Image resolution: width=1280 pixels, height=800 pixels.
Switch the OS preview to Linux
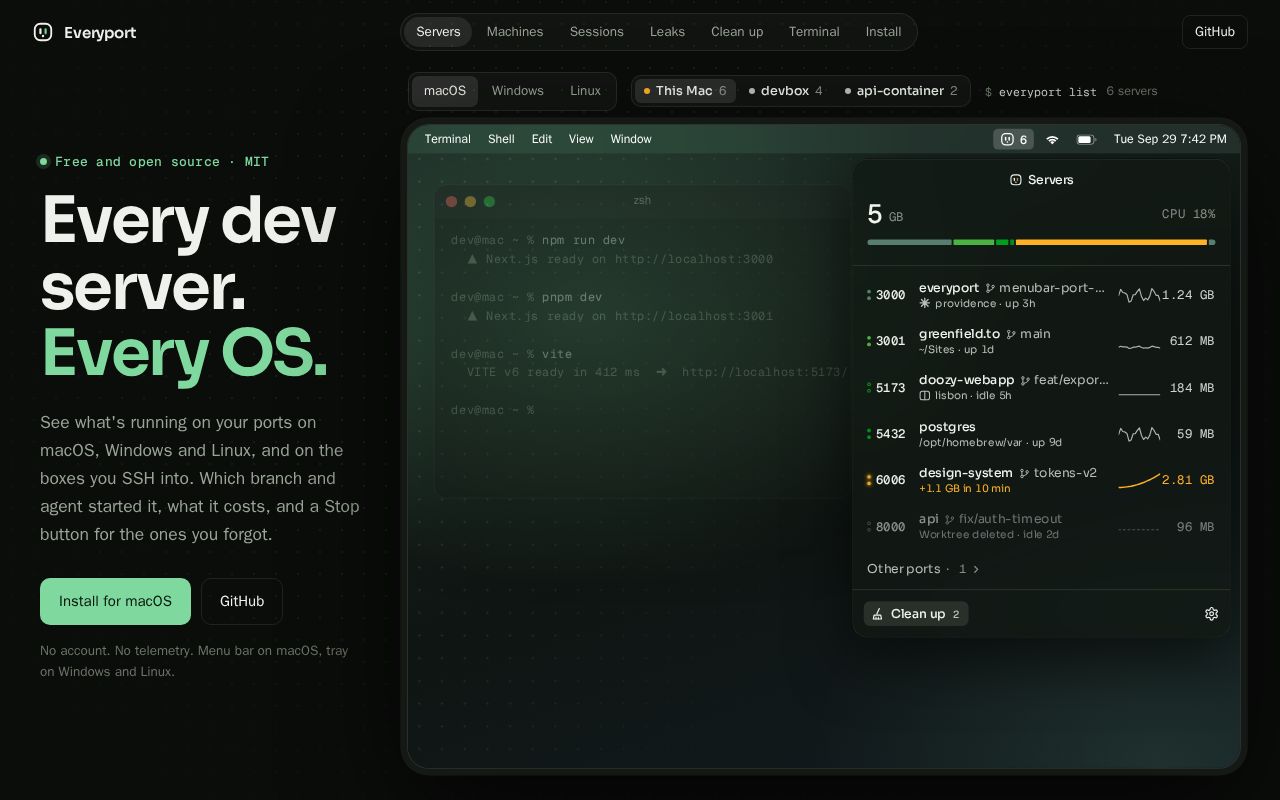pos(586,91)
